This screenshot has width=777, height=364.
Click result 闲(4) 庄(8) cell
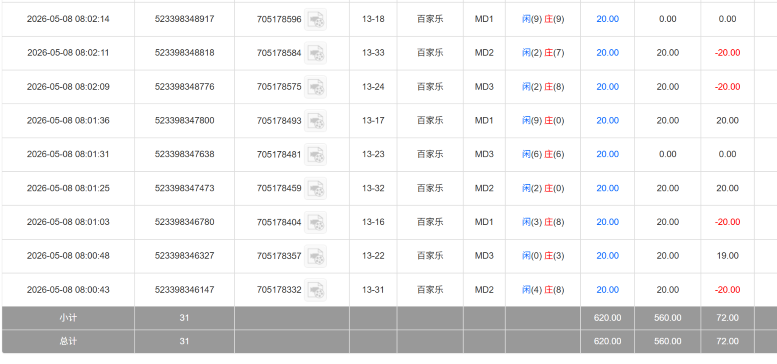pyautogui.click(x=543, y=290)
